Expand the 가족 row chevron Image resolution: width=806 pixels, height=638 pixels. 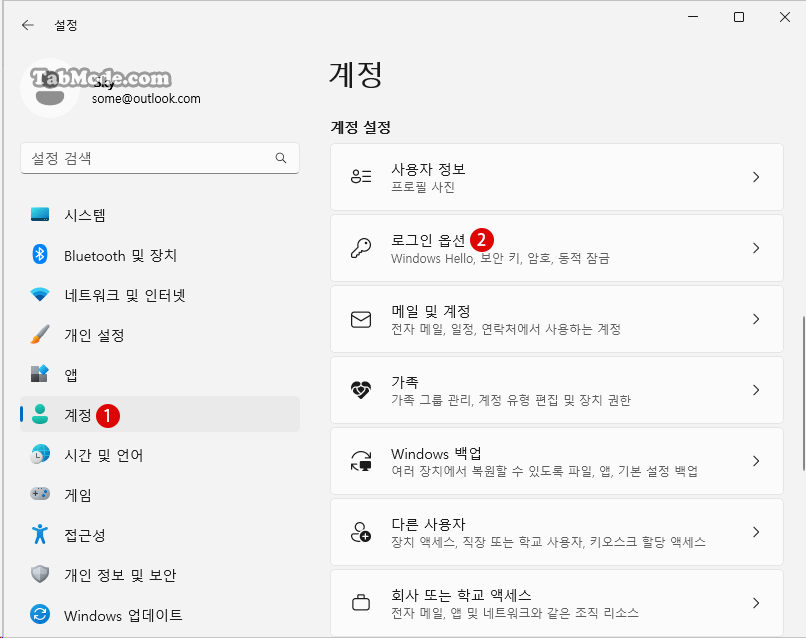click(x=756, y=390)
